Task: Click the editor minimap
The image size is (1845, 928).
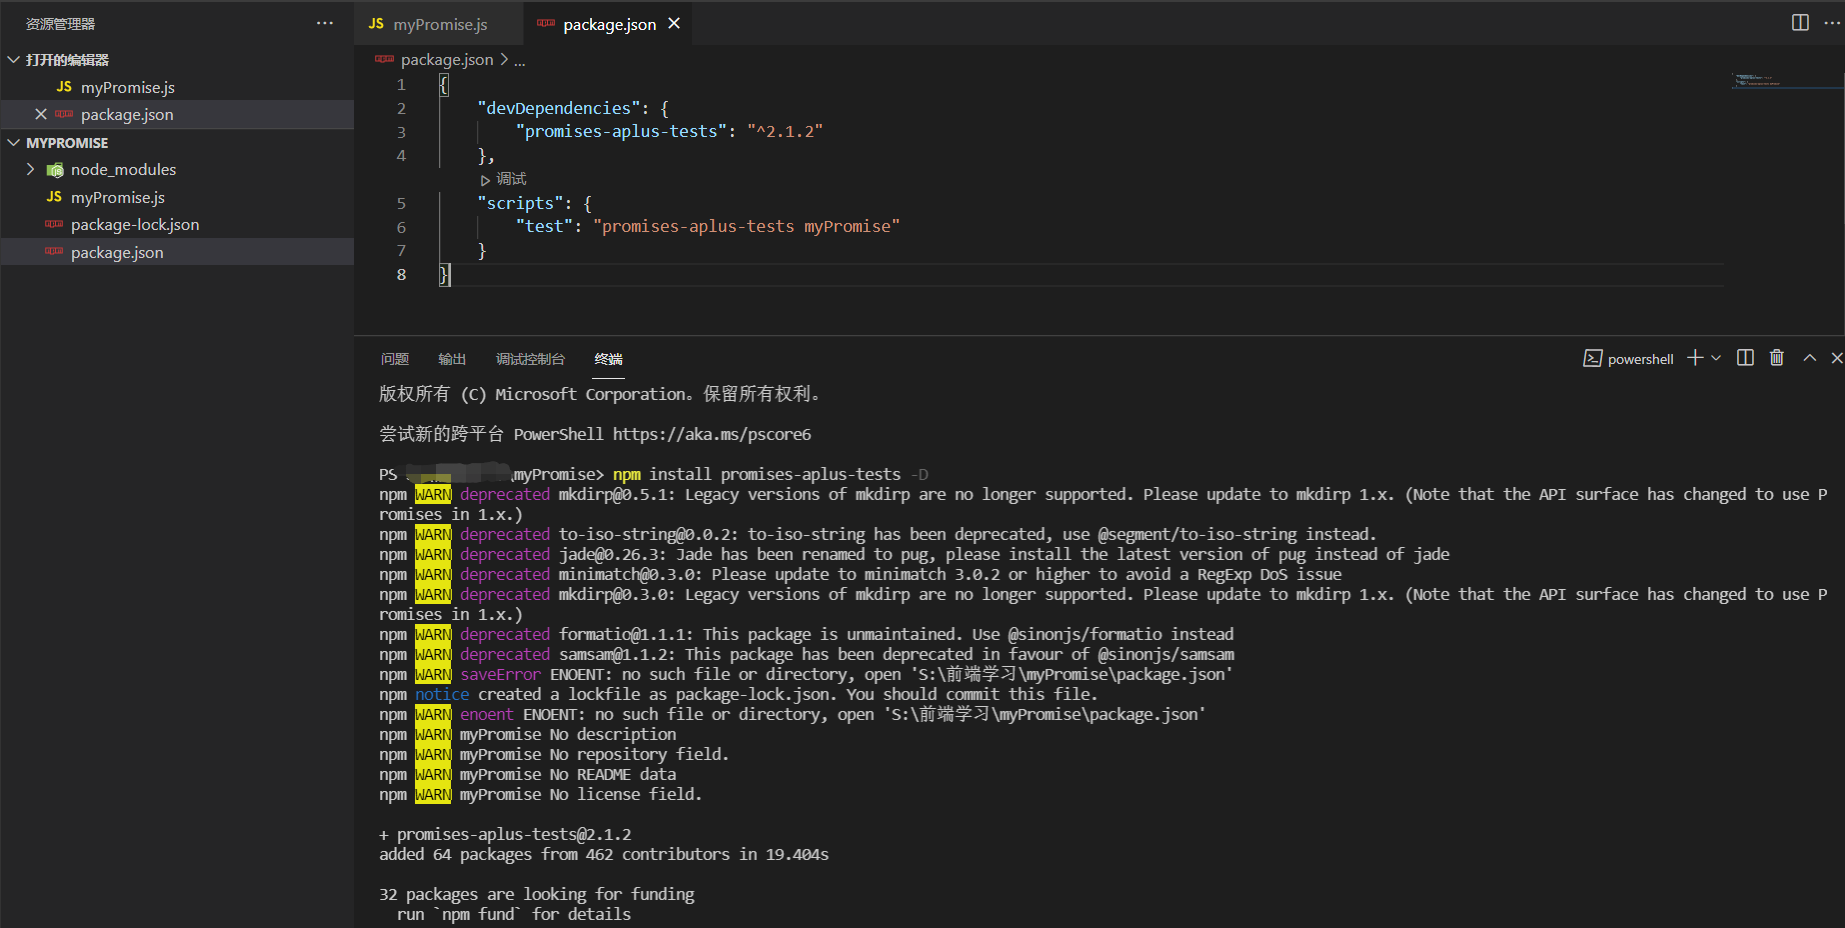Action: click(1785, 81)
